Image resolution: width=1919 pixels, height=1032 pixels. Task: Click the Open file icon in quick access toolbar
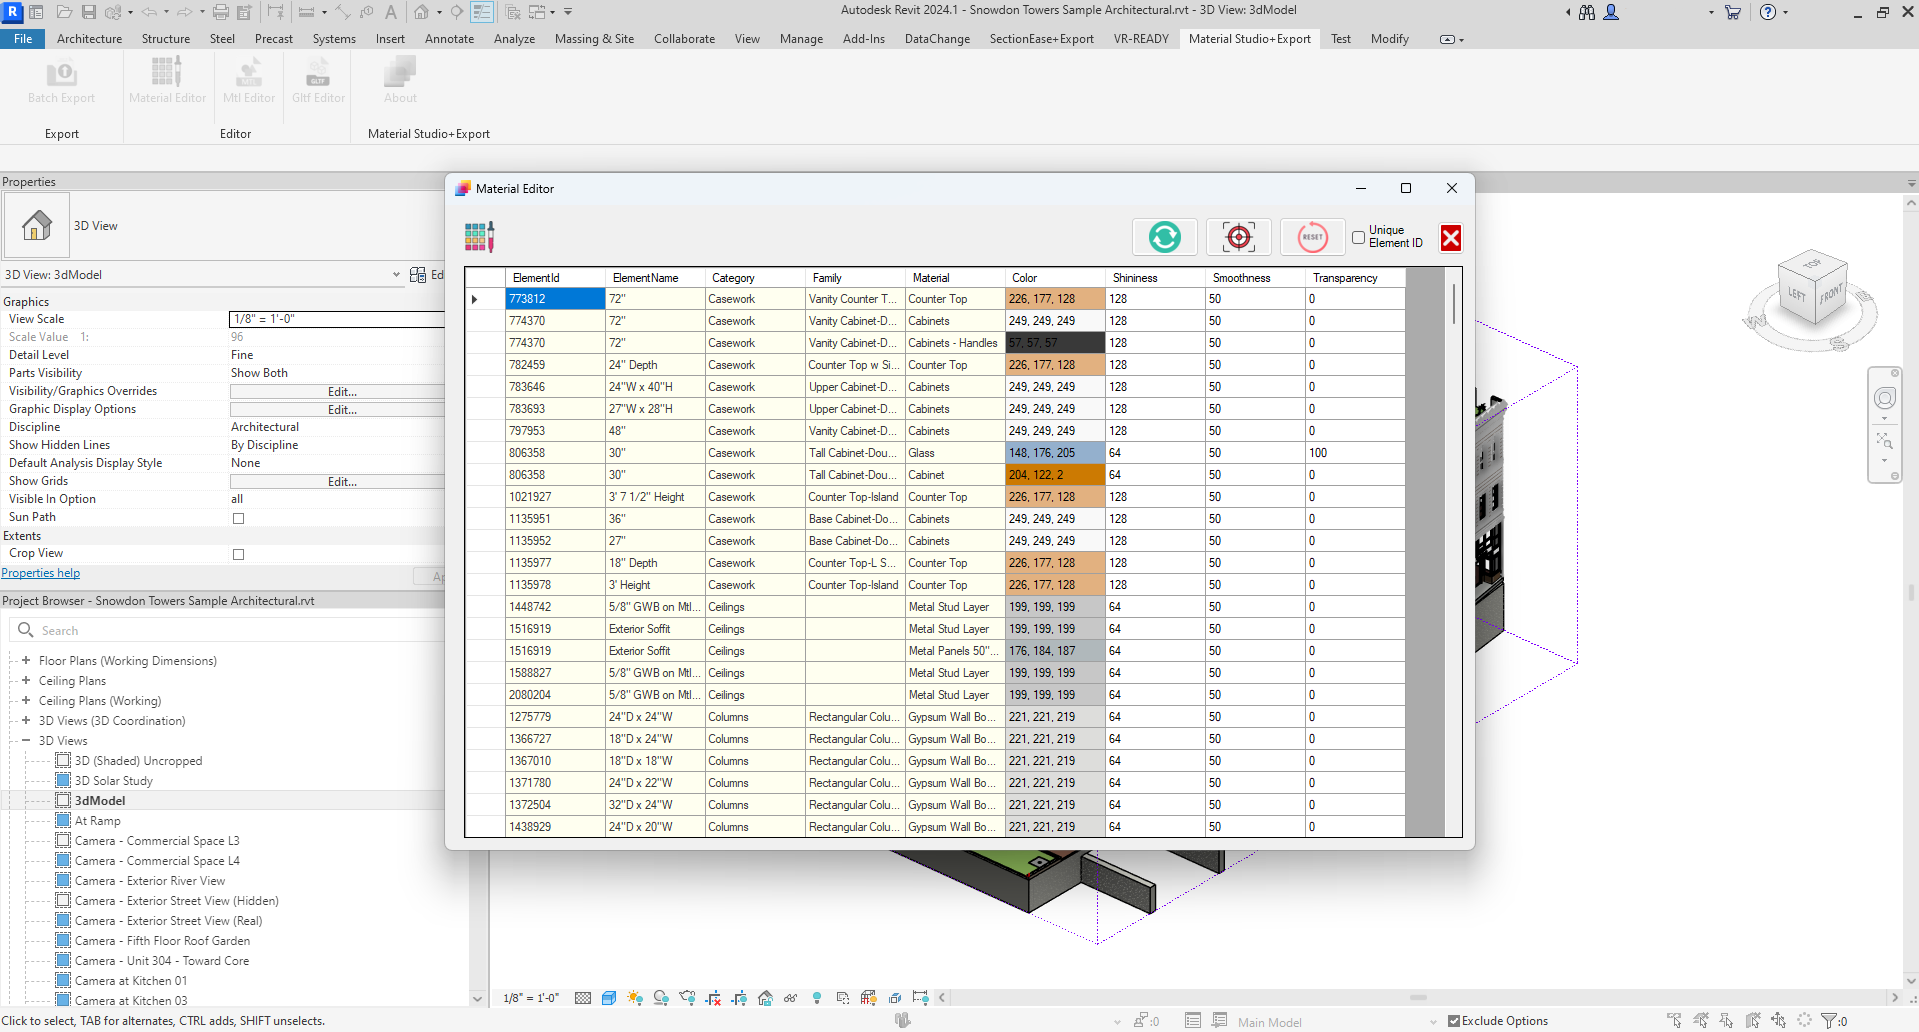[x=64, y=12]
